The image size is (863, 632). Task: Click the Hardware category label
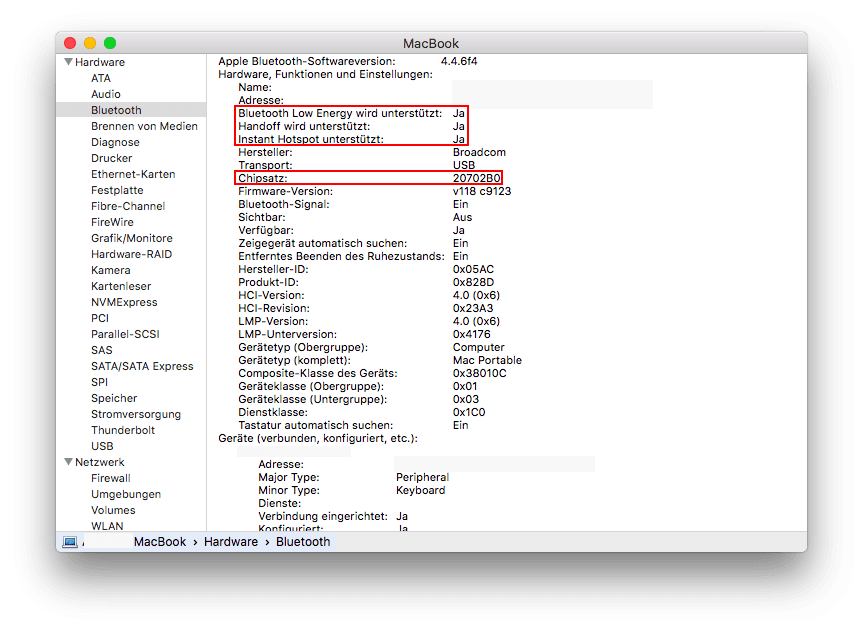(100, 62)
